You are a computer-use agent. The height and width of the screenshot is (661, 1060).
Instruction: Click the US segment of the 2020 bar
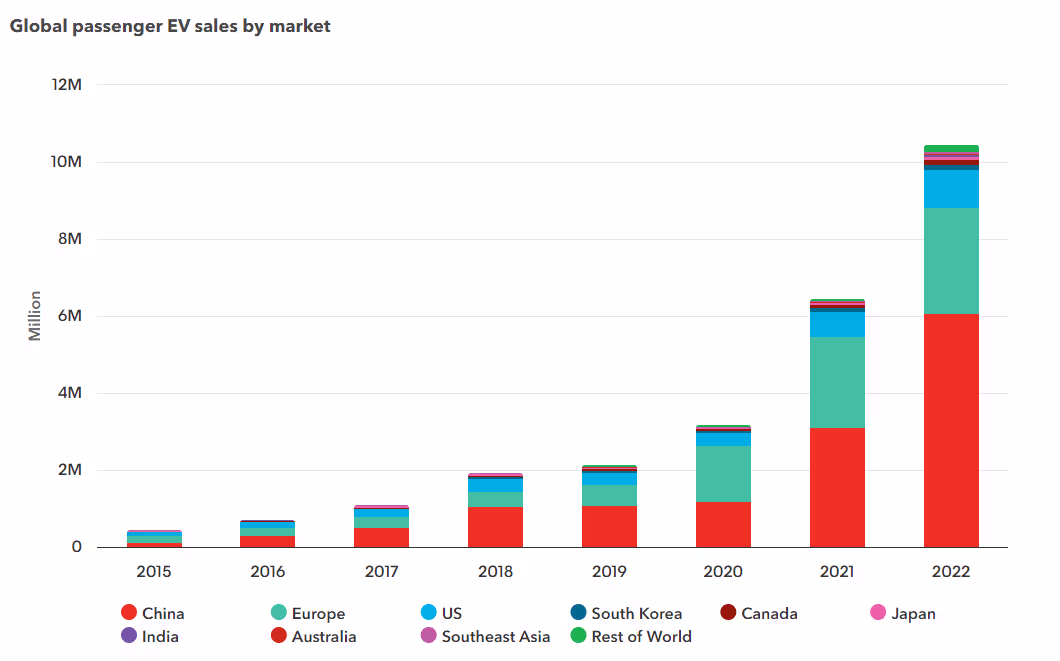click(x=723, y=439)
